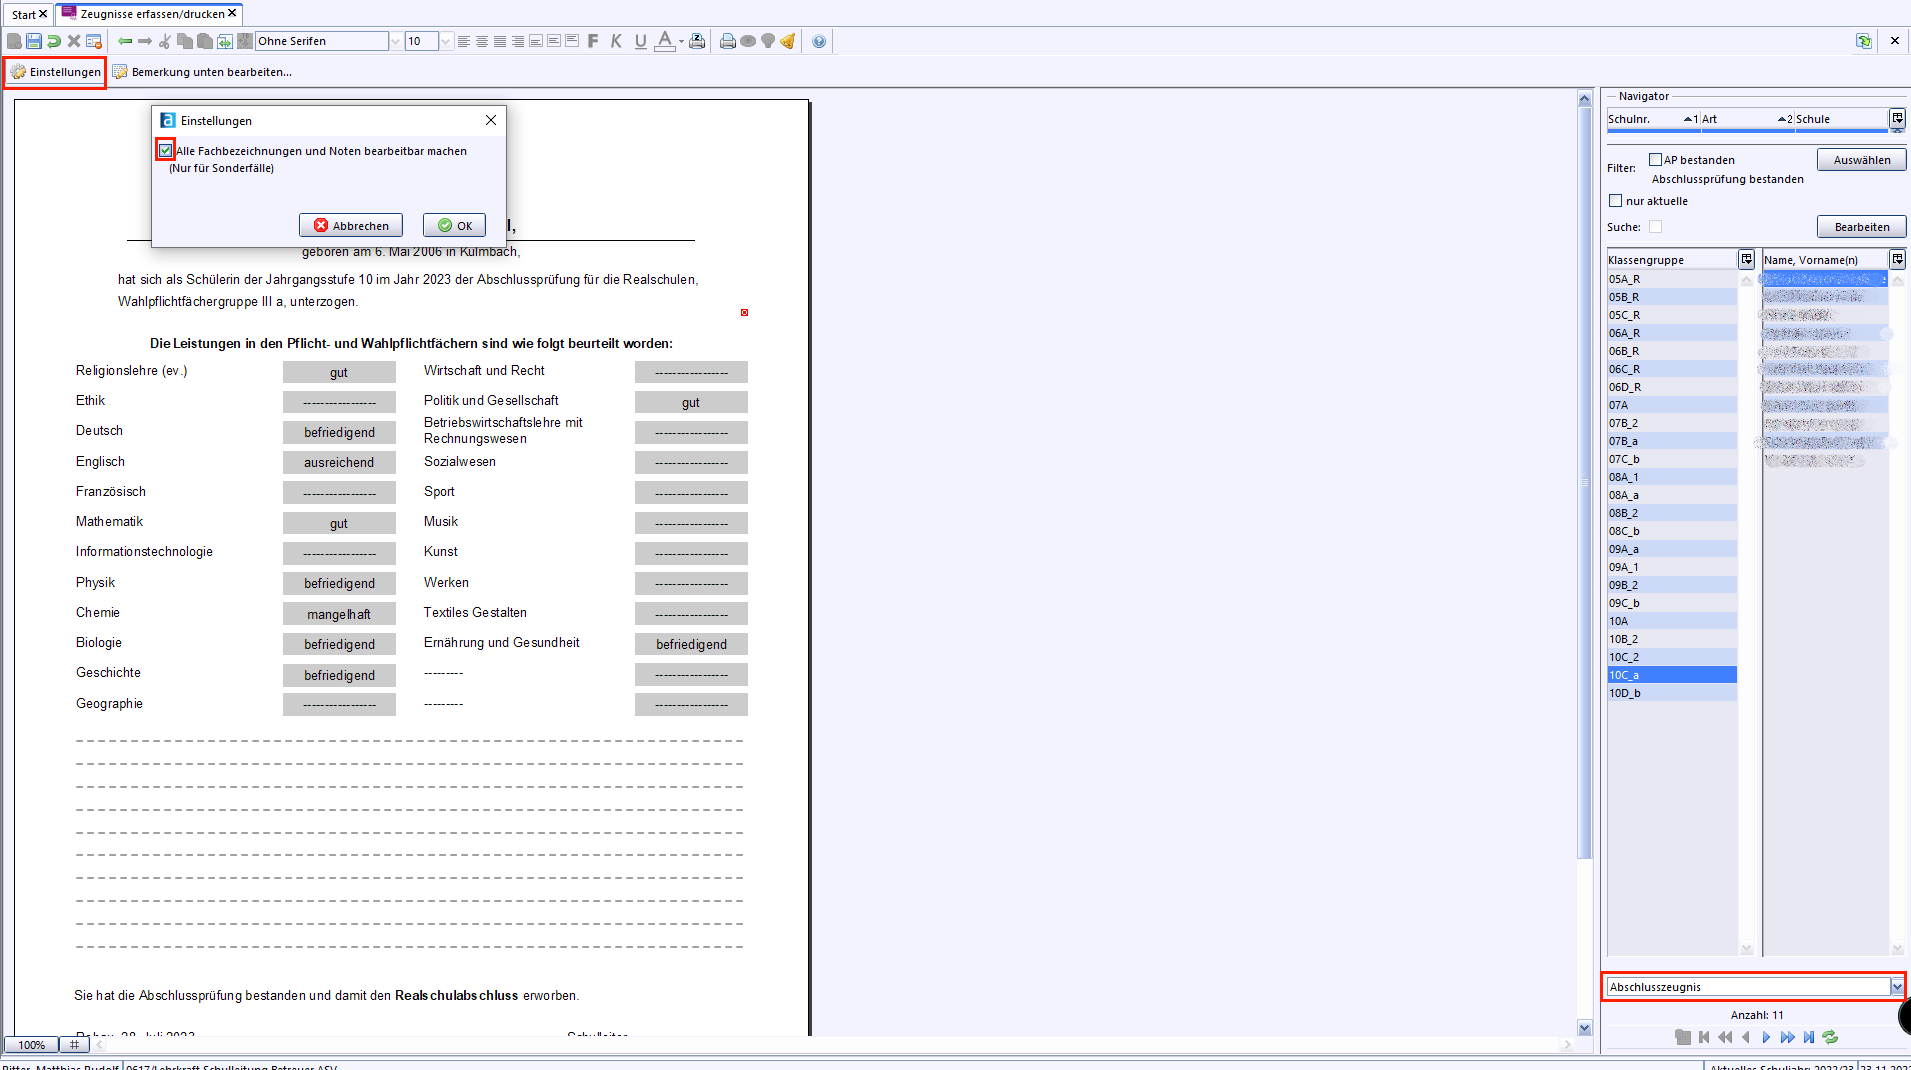Viewport: 1911px width, 1070px height.
Task: Sort by the Art column header
Action: click(1747, 119)
